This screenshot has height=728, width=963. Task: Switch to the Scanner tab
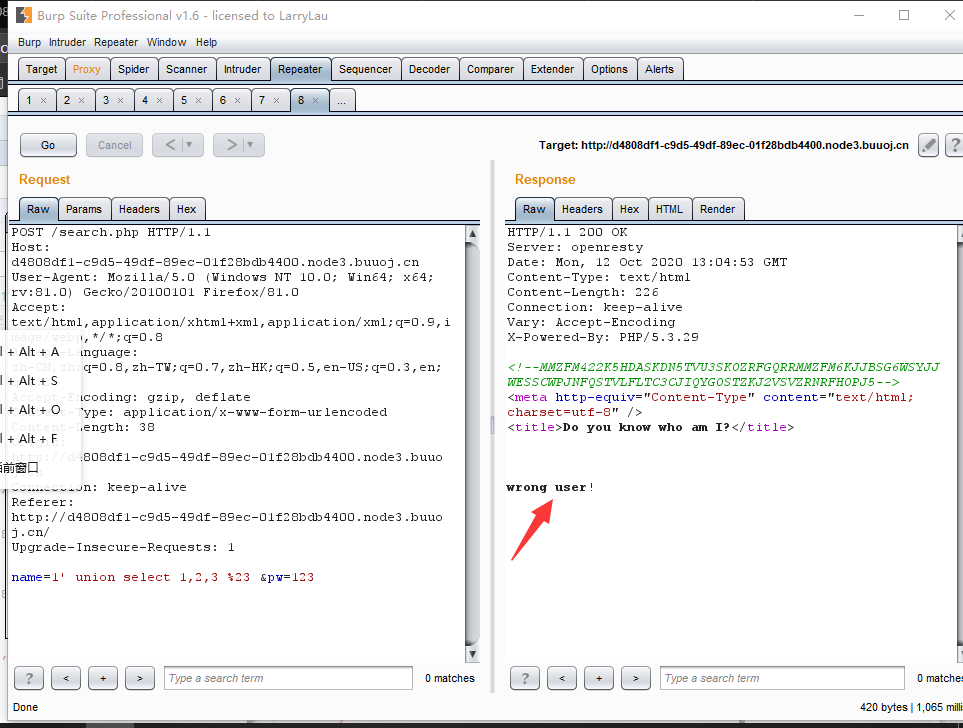(x=186, y=69)
